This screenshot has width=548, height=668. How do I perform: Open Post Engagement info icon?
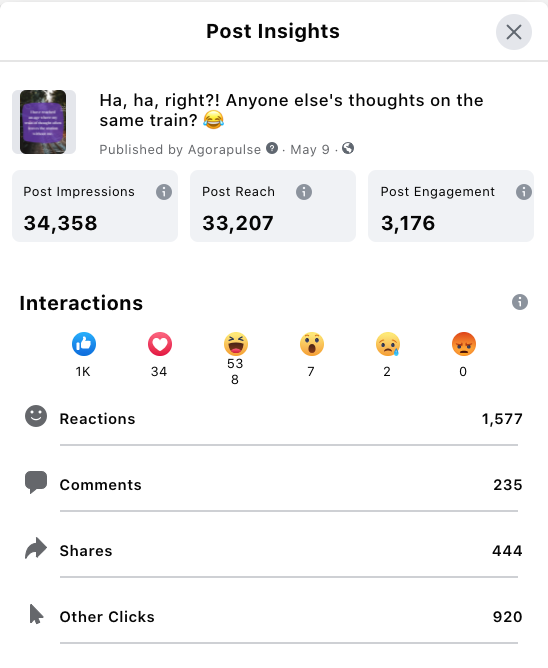pos(524,192)
